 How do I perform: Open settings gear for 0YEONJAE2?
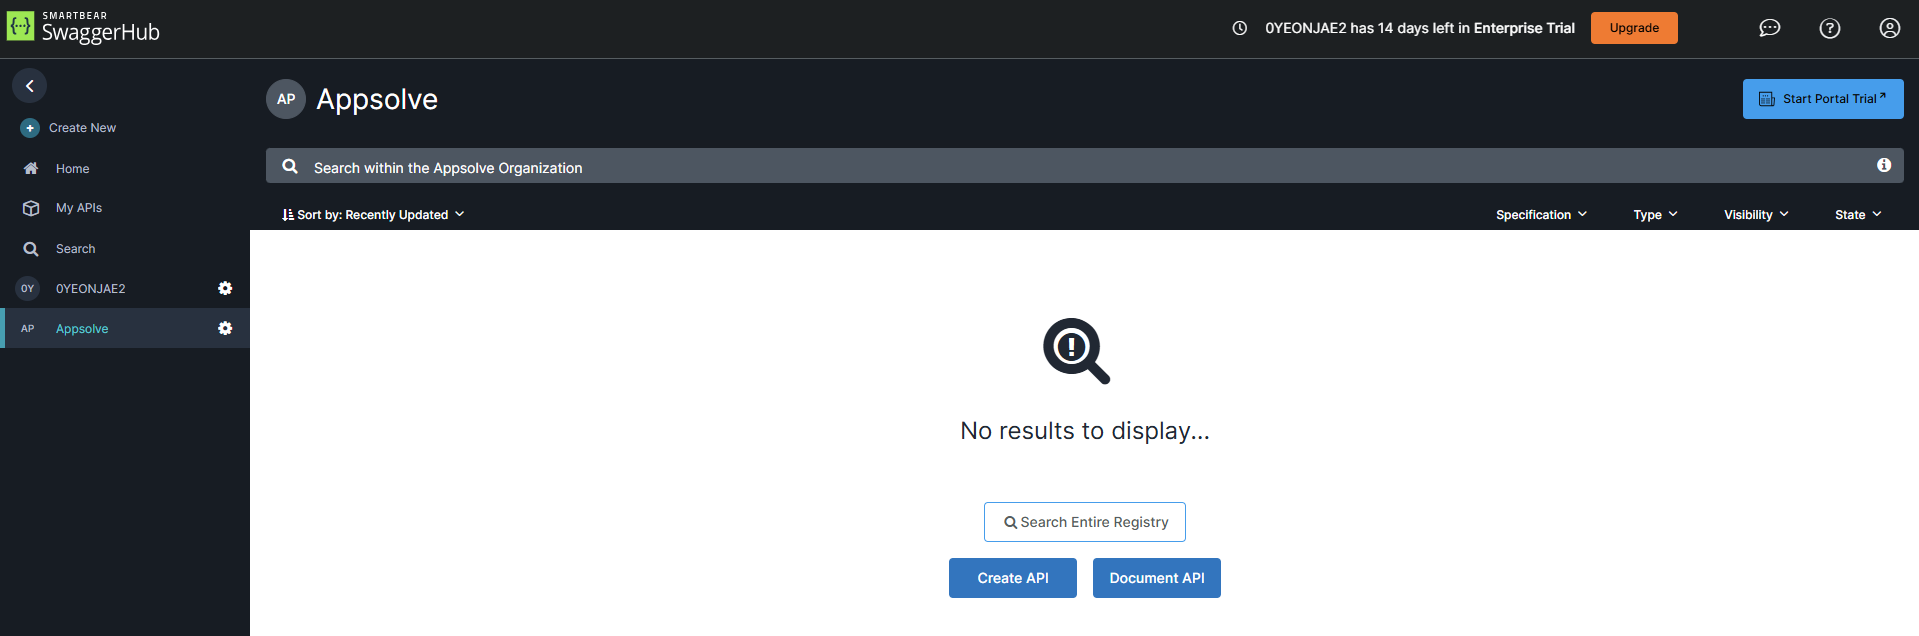pyautogui.click(x=225, y=288)
